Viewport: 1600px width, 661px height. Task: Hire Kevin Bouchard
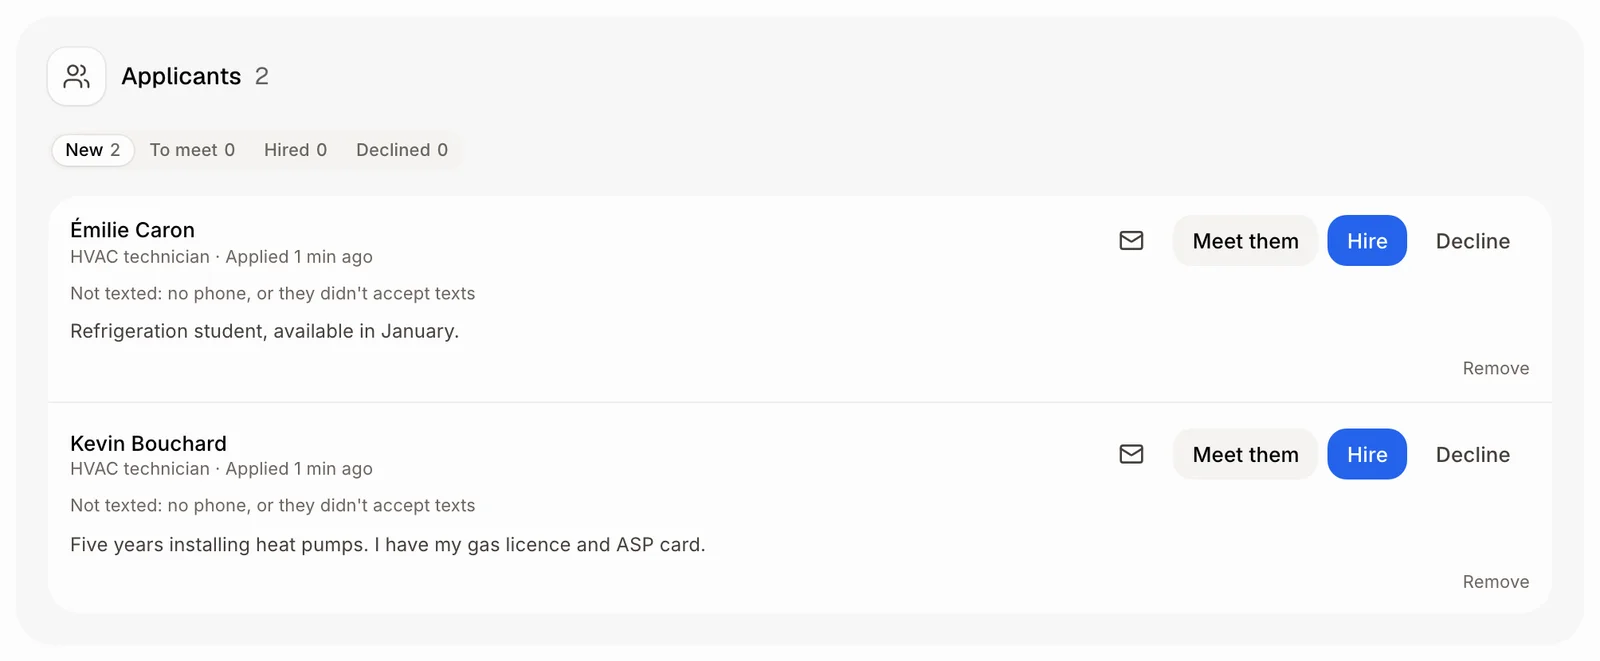(x=1367, y=454)
